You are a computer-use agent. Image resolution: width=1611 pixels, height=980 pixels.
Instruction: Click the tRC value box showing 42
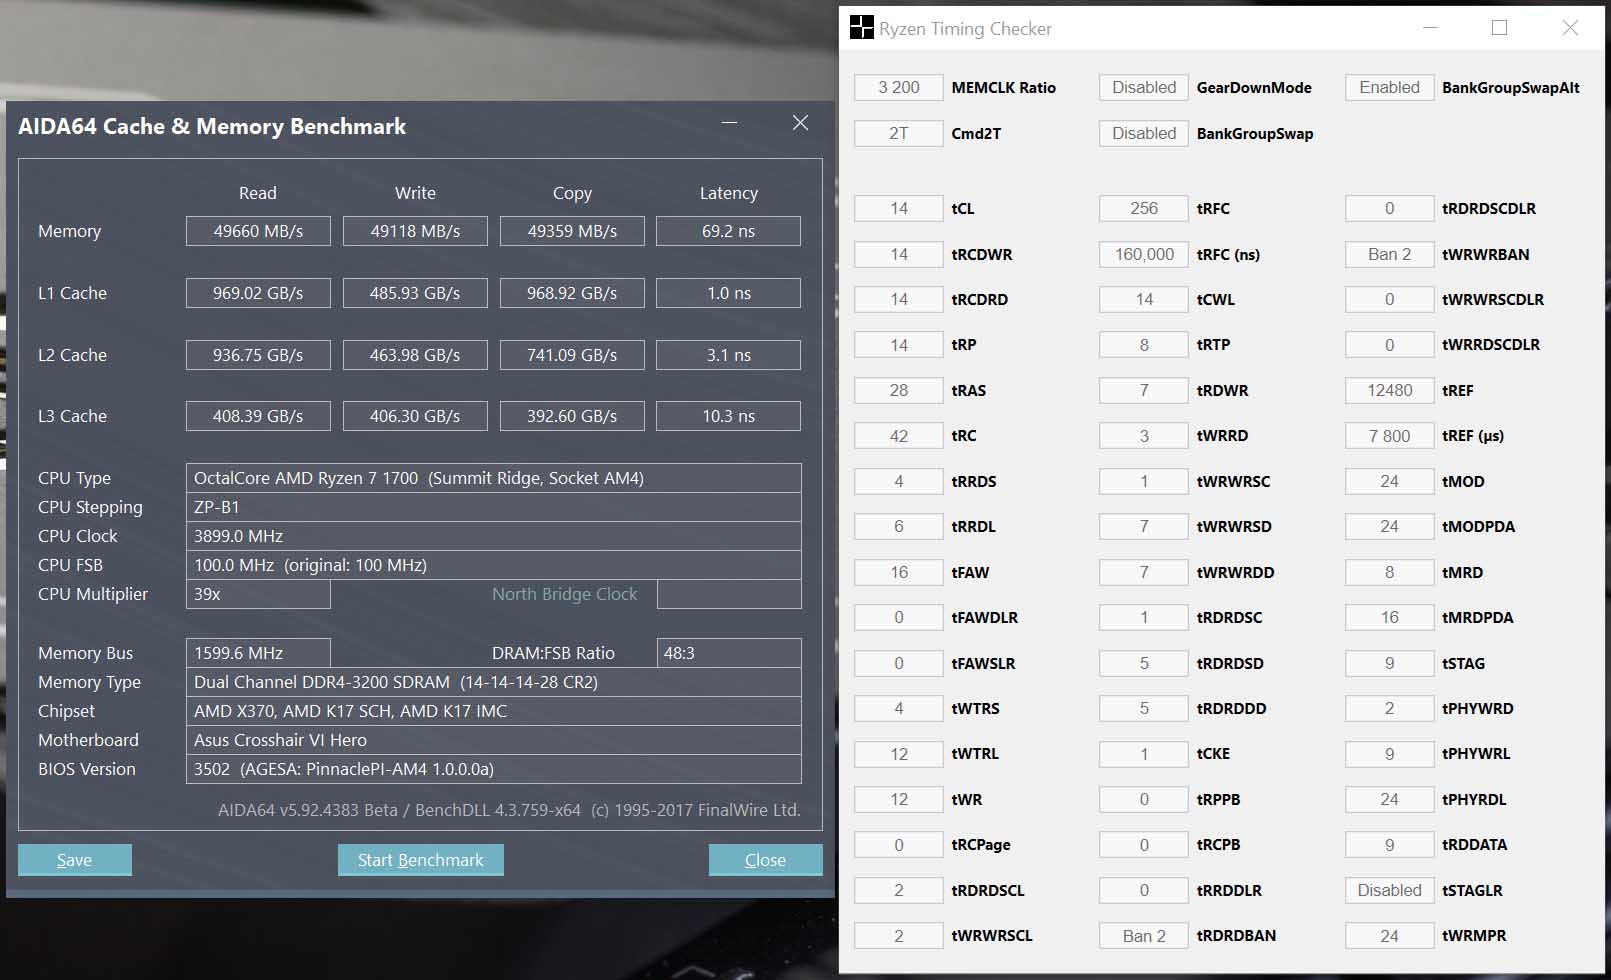(x=899, y=436)
